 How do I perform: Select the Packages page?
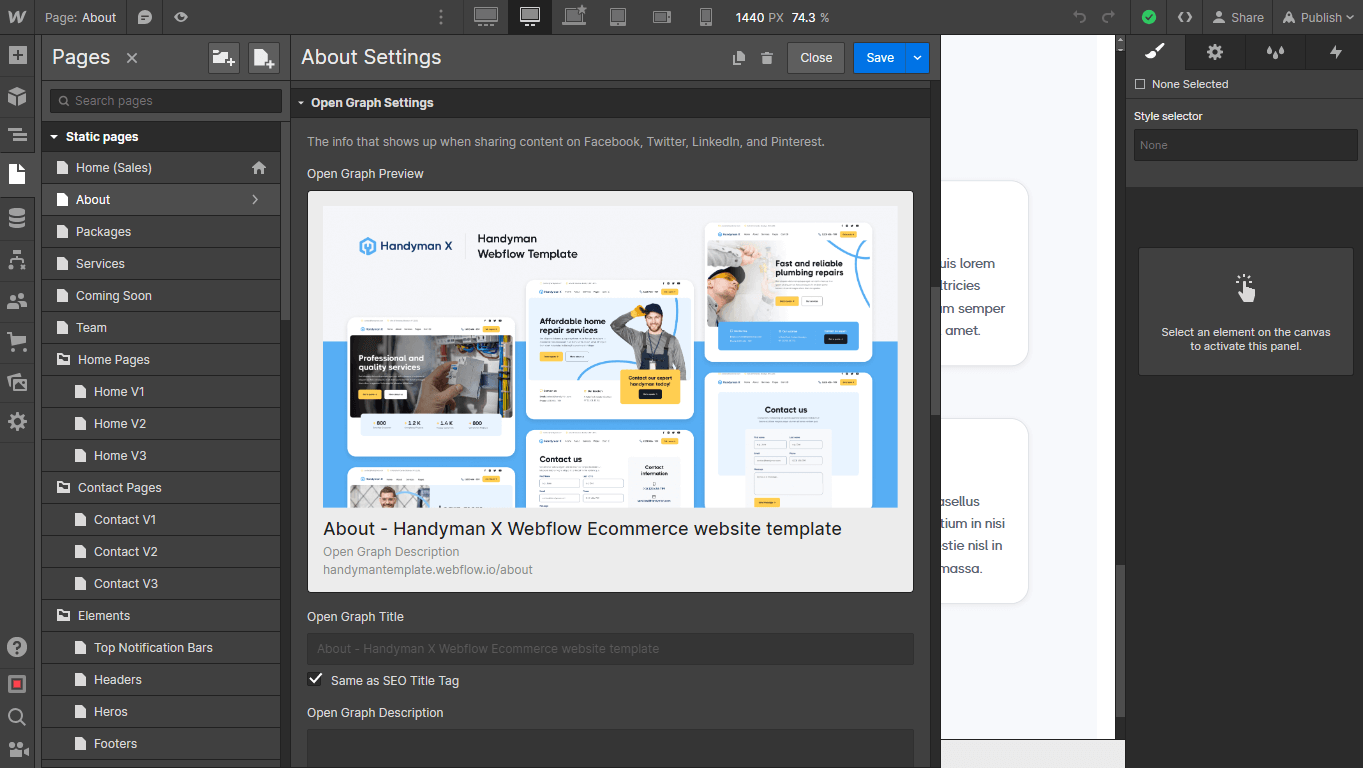[161, 232]
